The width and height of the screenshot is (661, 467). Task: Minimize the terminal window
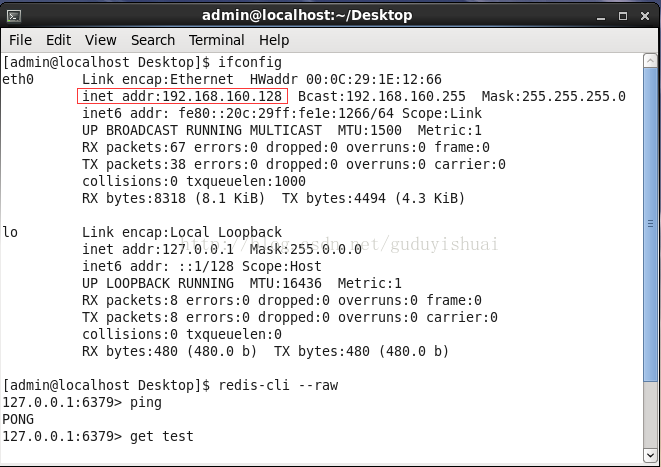(601, 17)
